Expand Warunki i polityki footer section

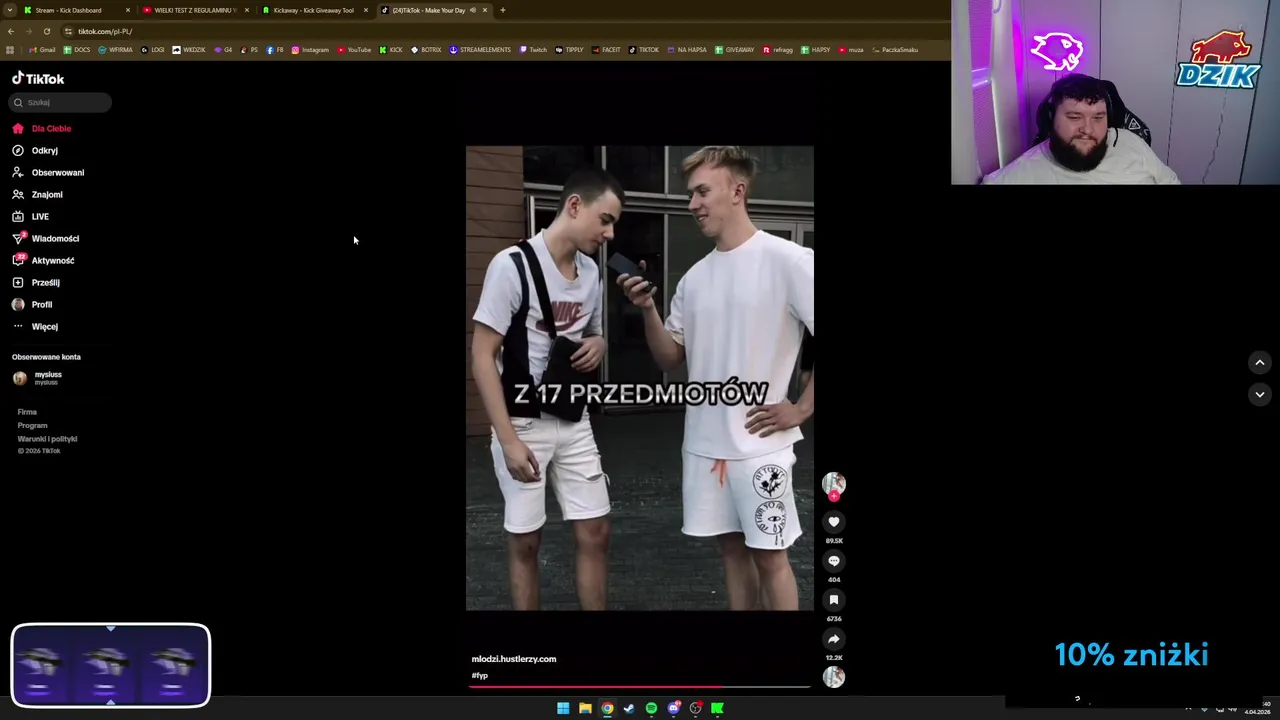(x=47, y=439)
